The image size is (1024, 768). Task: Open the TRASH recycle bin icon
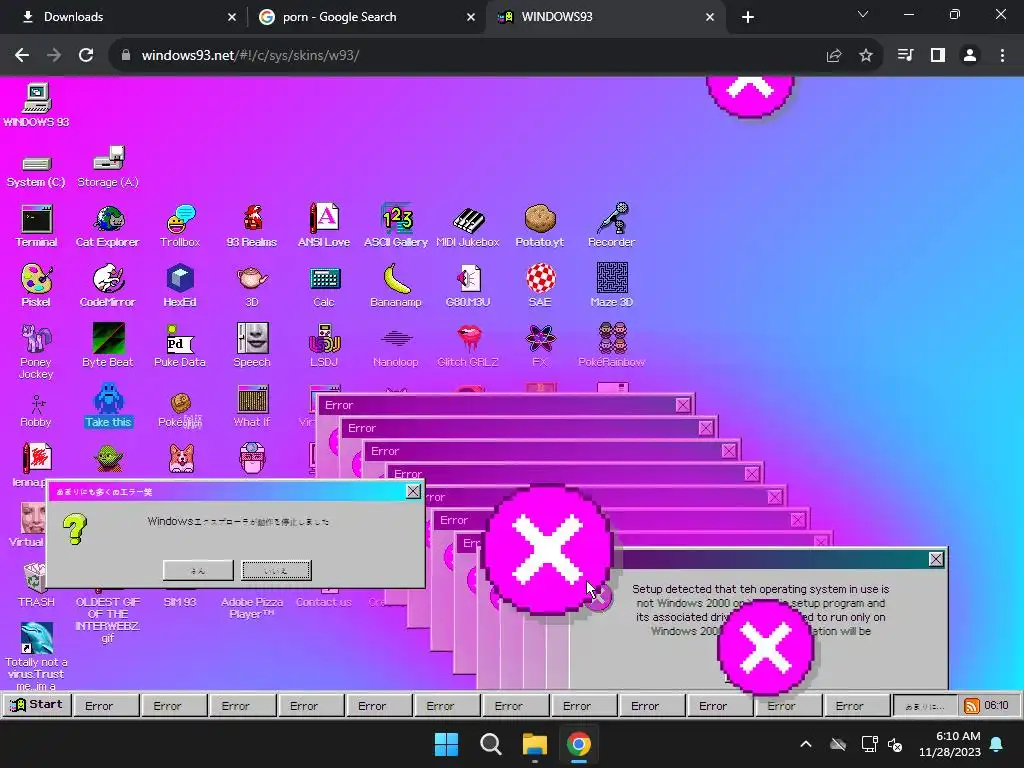pyautogui.click(x=36, y=585)
